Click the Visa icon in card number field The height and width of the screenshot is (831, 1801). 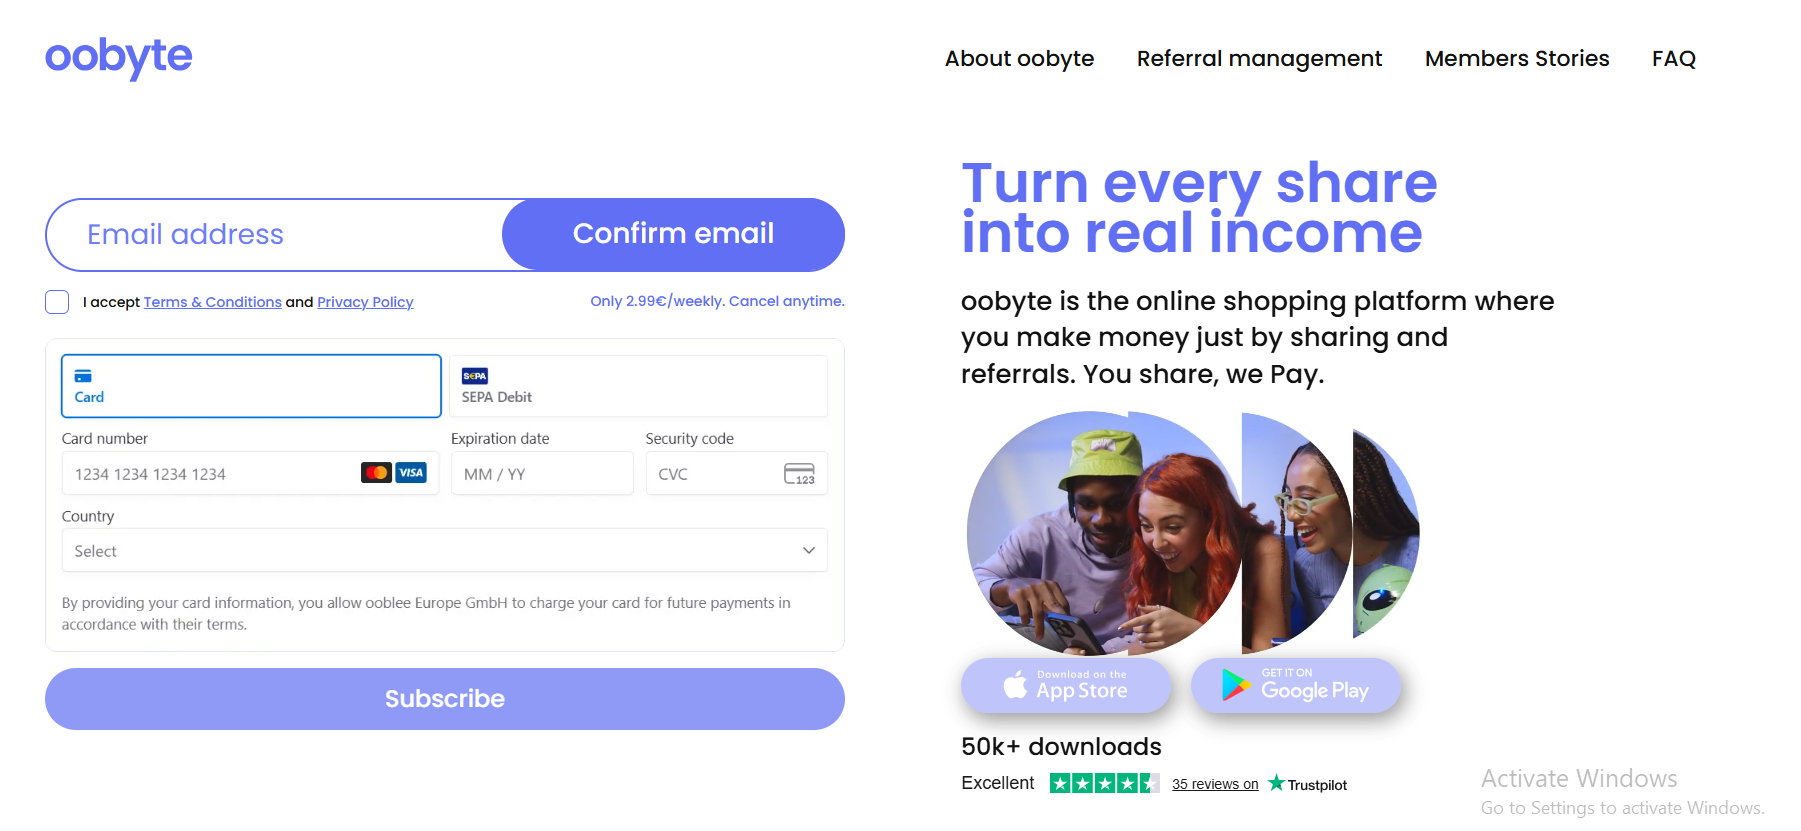click(x=411, y=473)
